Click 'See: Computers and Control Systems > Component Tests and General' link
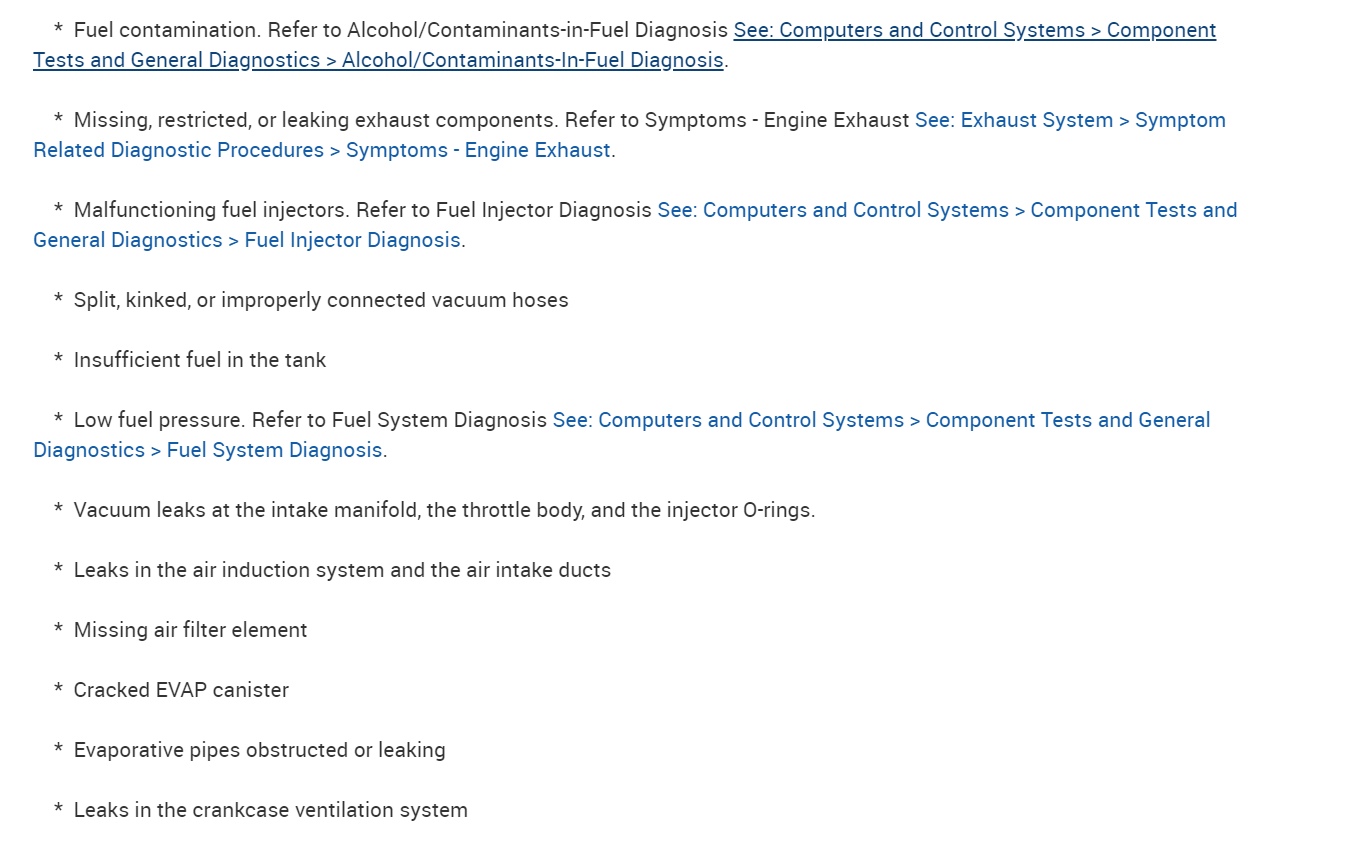Viewport: 1346px width, 845px height. click(880, 420)
